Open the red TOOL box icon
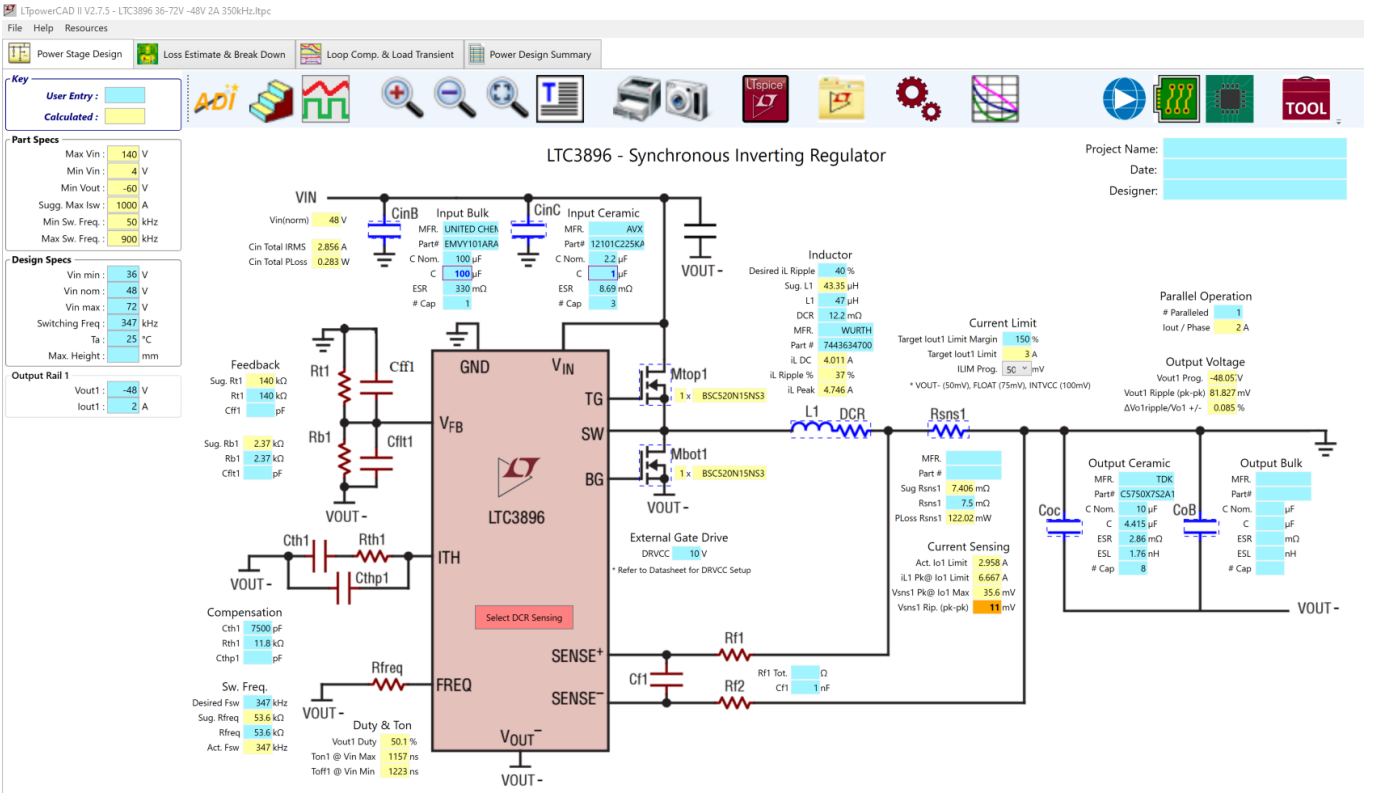Image resolution: width=1391 pixels, height=807 pixels. coord(1306,99)
